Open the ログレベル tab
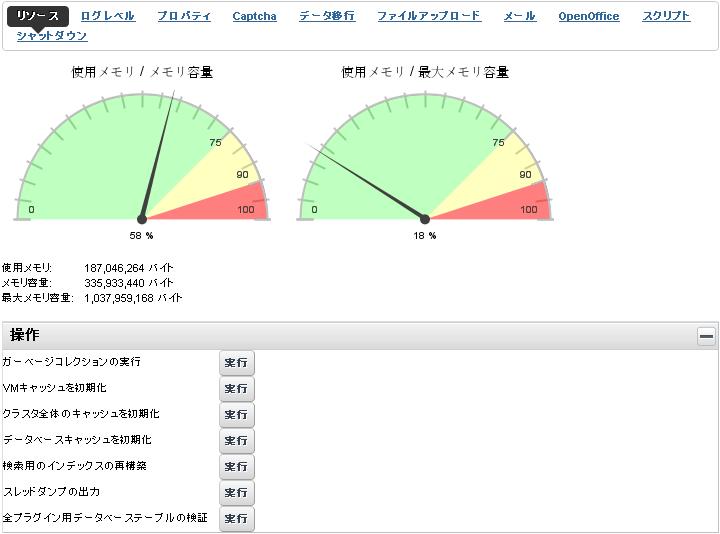Image resolution: width=720 pixels, height=534 pixels. tap(107, 16)
